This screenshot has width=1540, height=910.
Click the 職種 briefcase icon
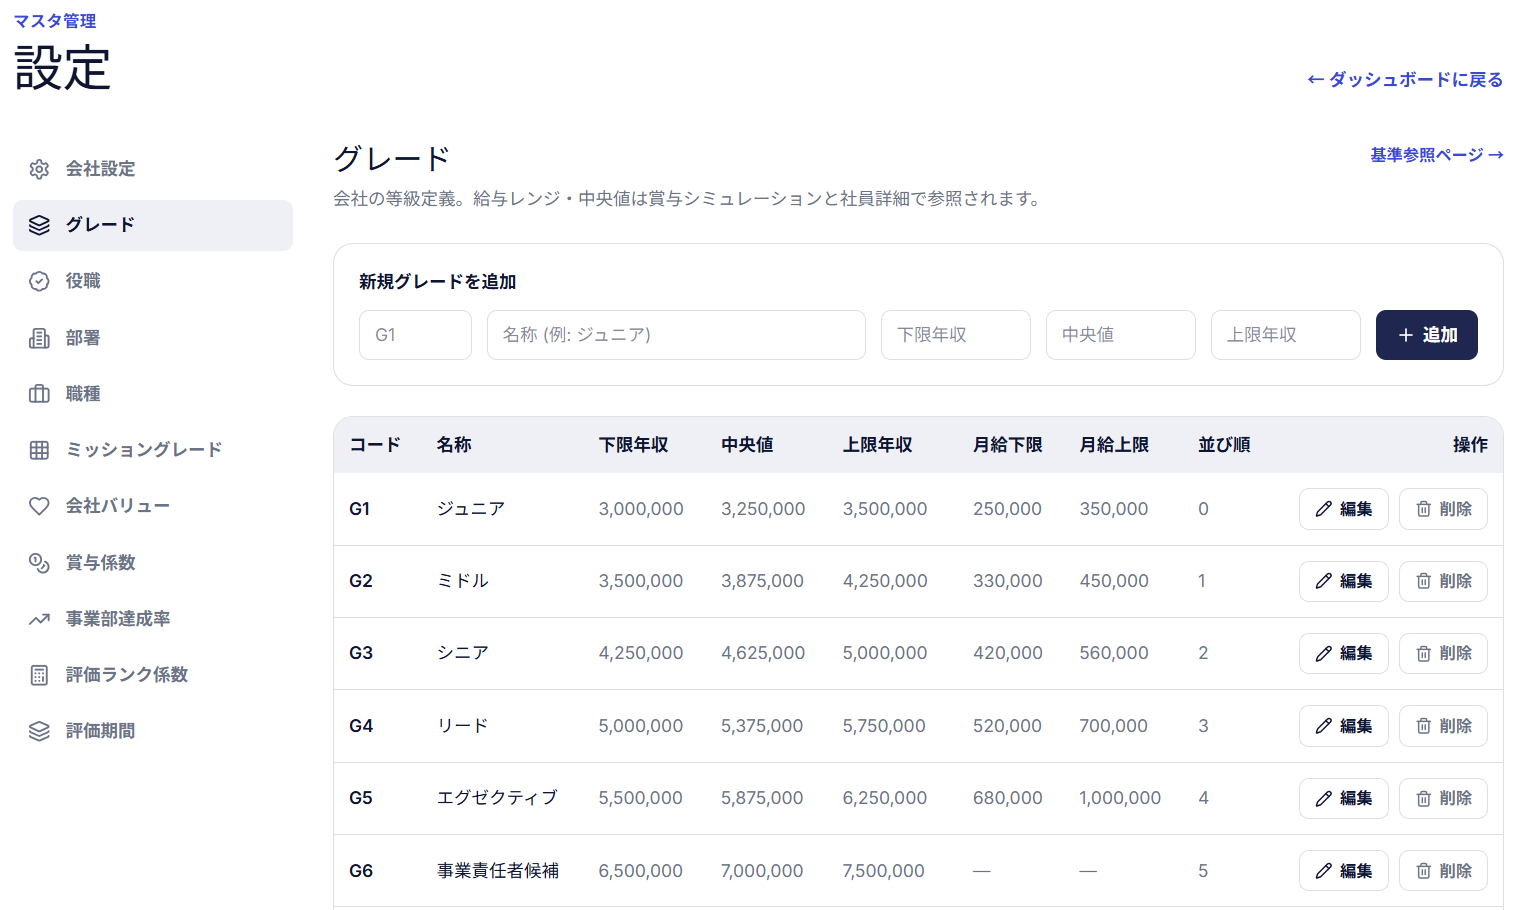[x=39, y=394]
